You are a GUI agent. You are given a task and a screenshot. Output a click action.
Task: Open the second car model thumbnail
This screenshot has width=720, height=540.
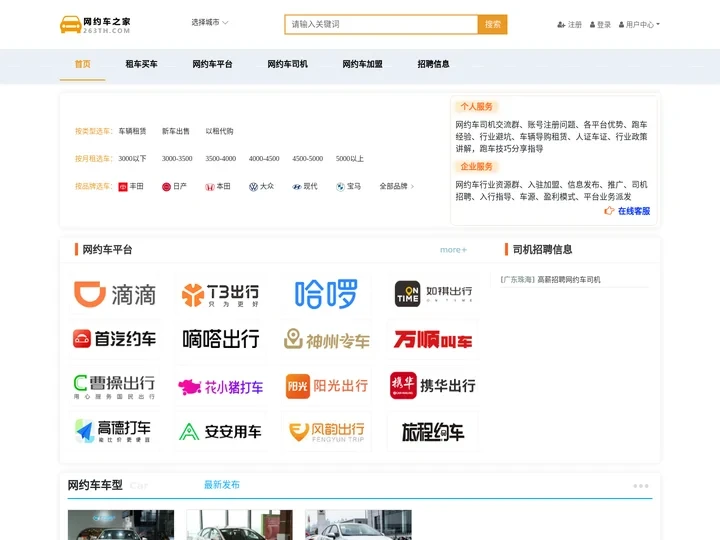[x=239, y=525]
